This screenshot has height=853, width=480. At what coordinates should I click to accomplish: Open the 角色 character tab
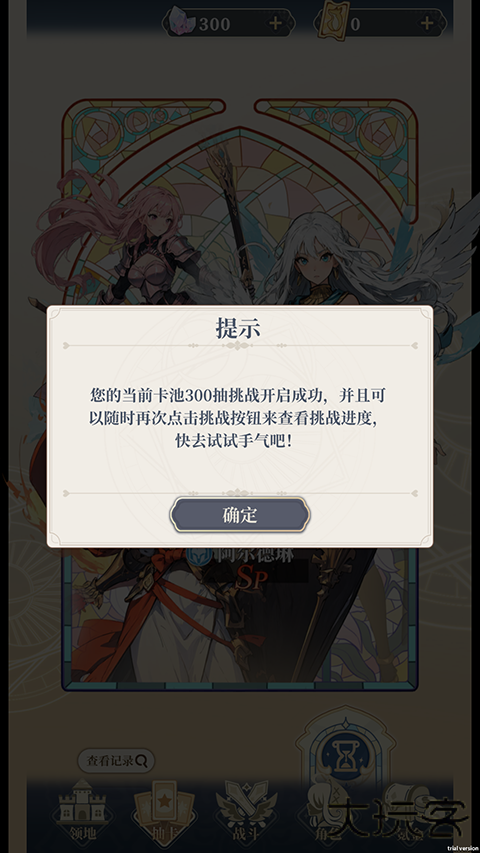pos(324,810)
